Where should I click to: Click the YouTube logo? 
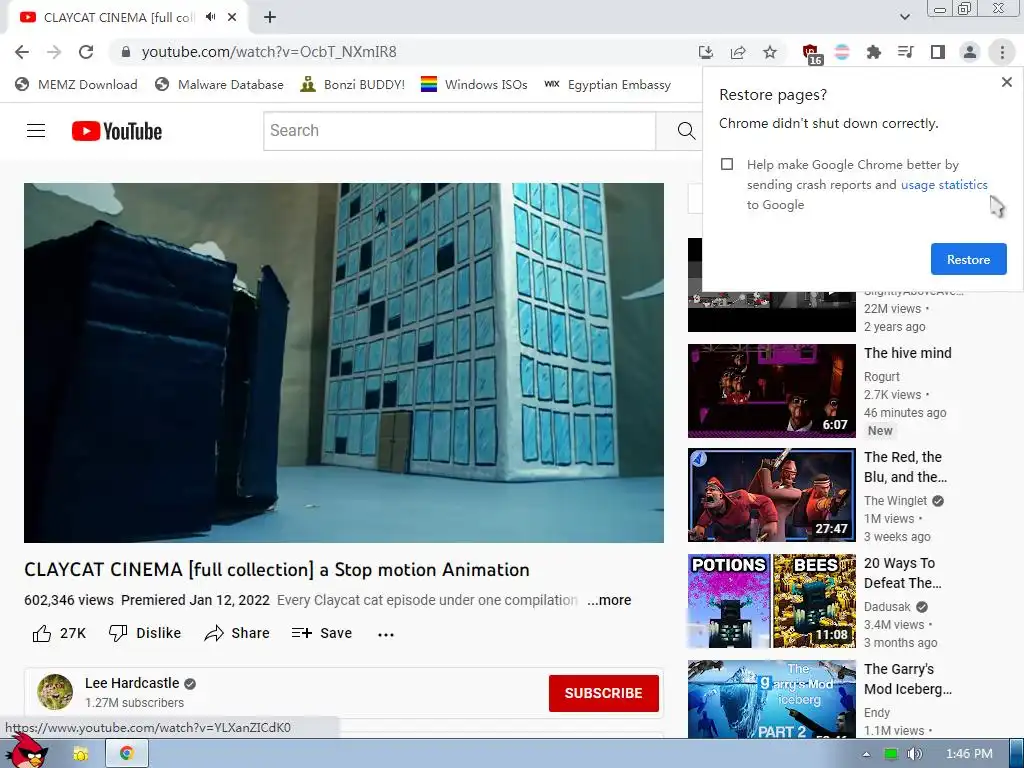117,131
